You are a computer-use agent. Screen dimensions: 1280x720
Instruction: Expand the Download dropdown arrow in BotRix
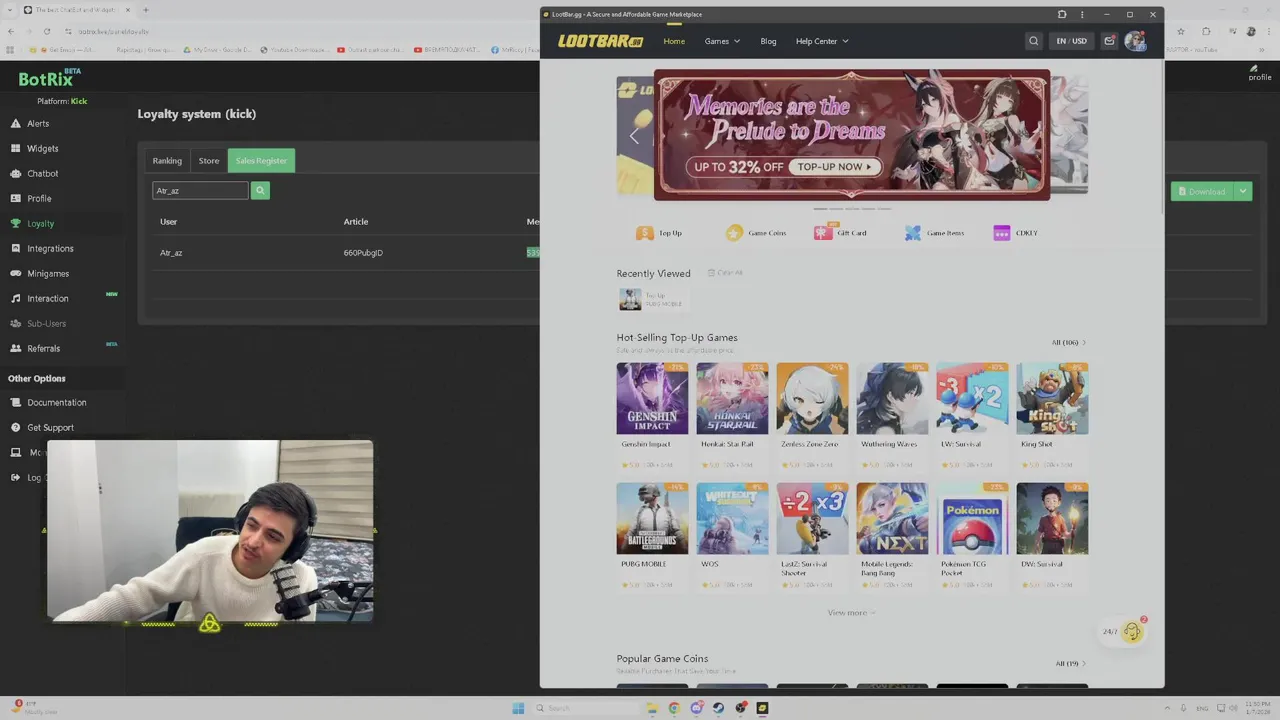coord(1243,191)
